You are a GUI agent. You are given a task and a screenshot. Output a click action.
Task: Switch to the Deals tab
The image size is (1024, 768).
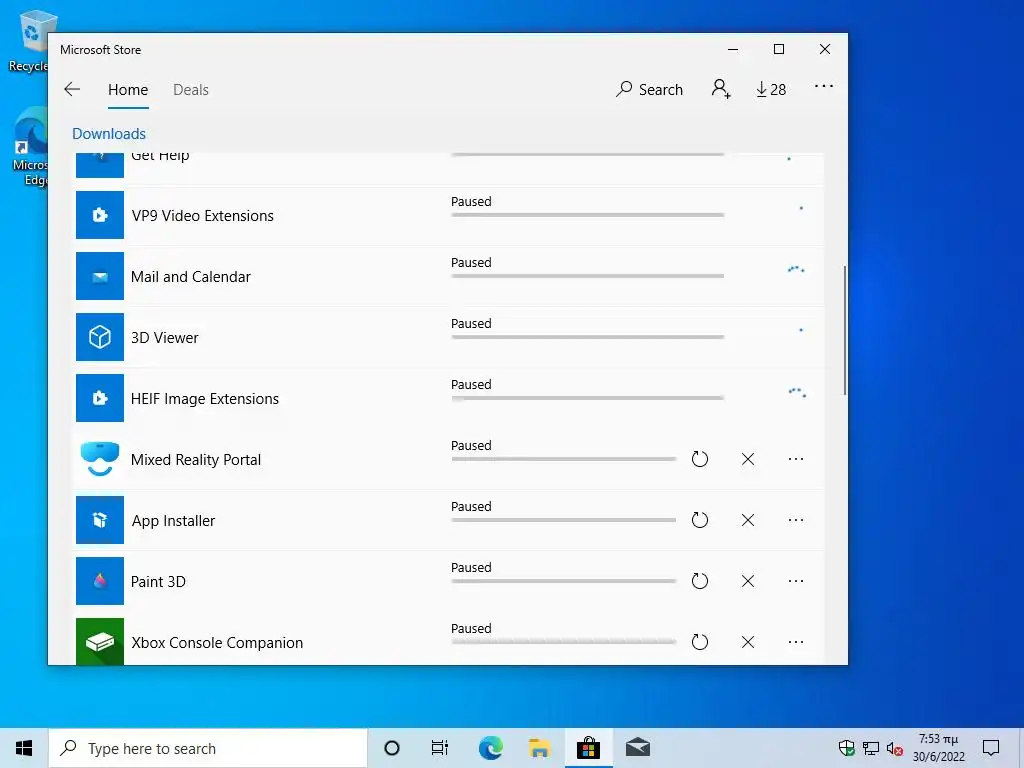click(x=191, y=89)
